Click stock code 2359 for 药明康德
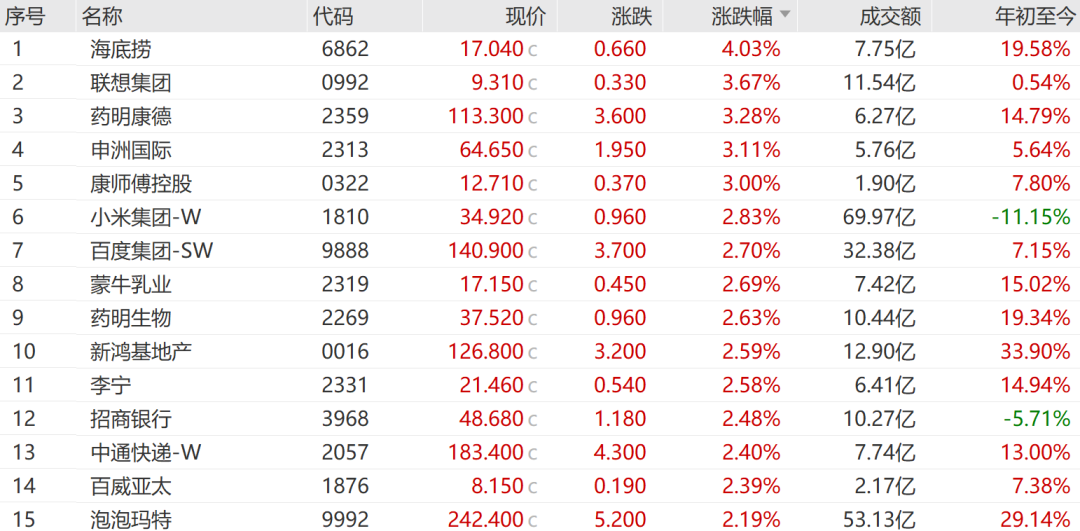The width and height of the screenshot is (1080, 531). (345, 116)
